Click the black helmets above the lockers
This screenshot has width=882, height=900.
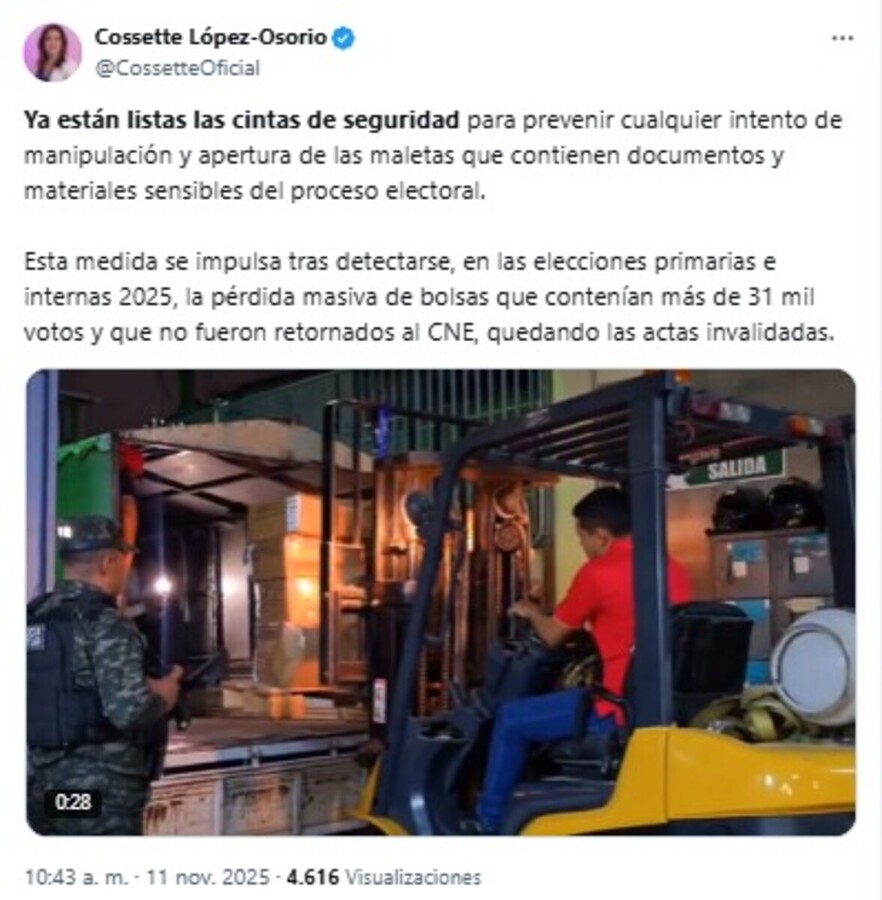click(x=769, y=506)
